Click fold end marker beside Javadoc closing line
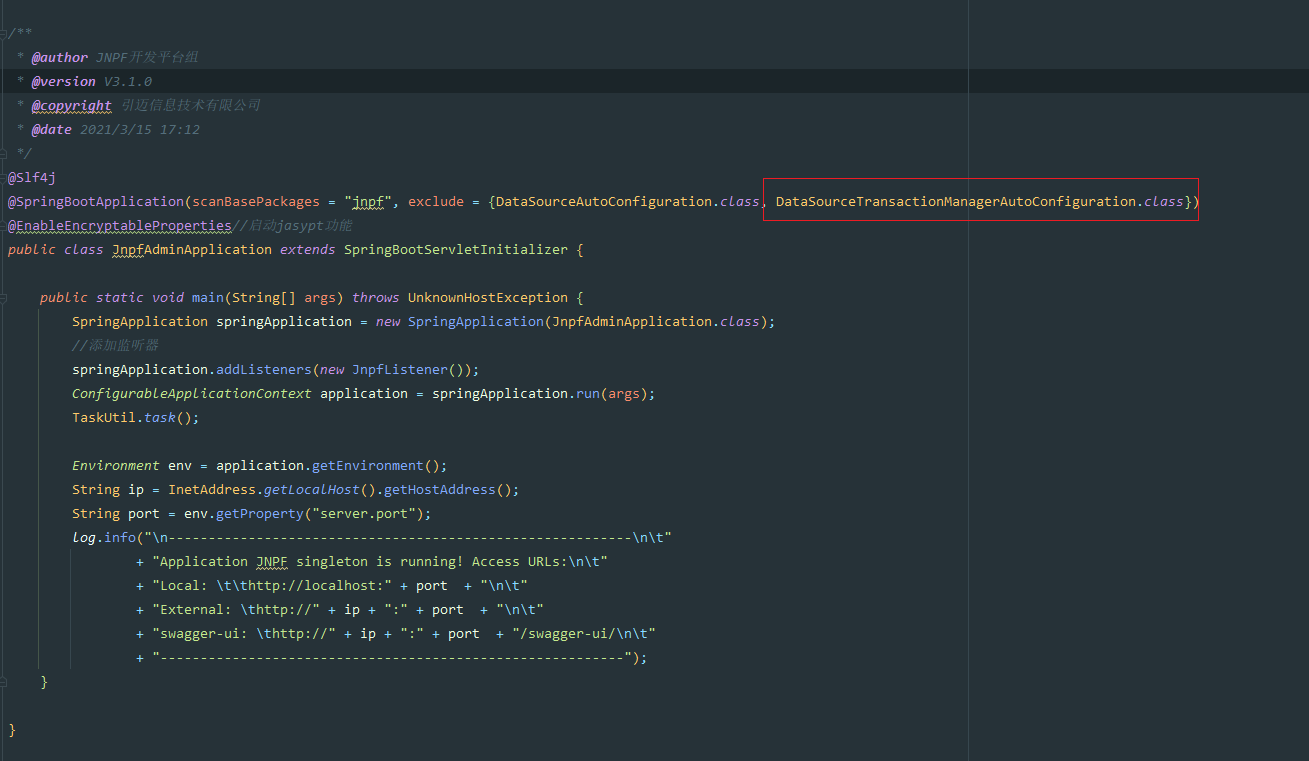The height and width of the screenshot is (761, 1309). point(4,153)
